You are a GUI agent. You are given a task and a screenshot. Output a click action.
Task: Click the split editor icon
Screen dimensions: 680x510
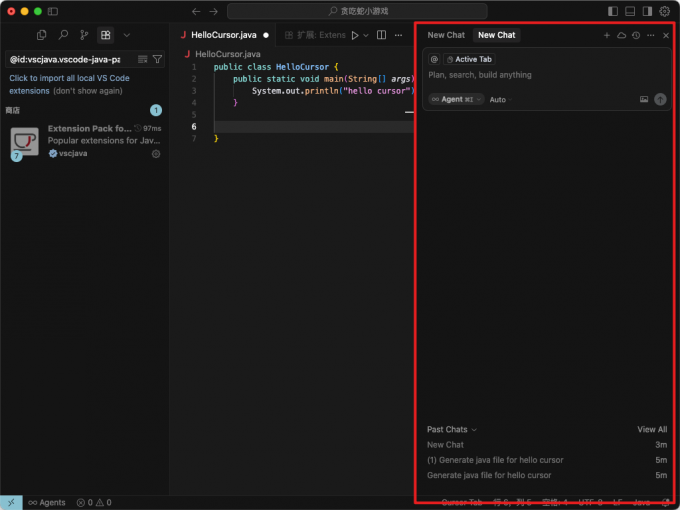pyautogui.click(x=381, y=35)
